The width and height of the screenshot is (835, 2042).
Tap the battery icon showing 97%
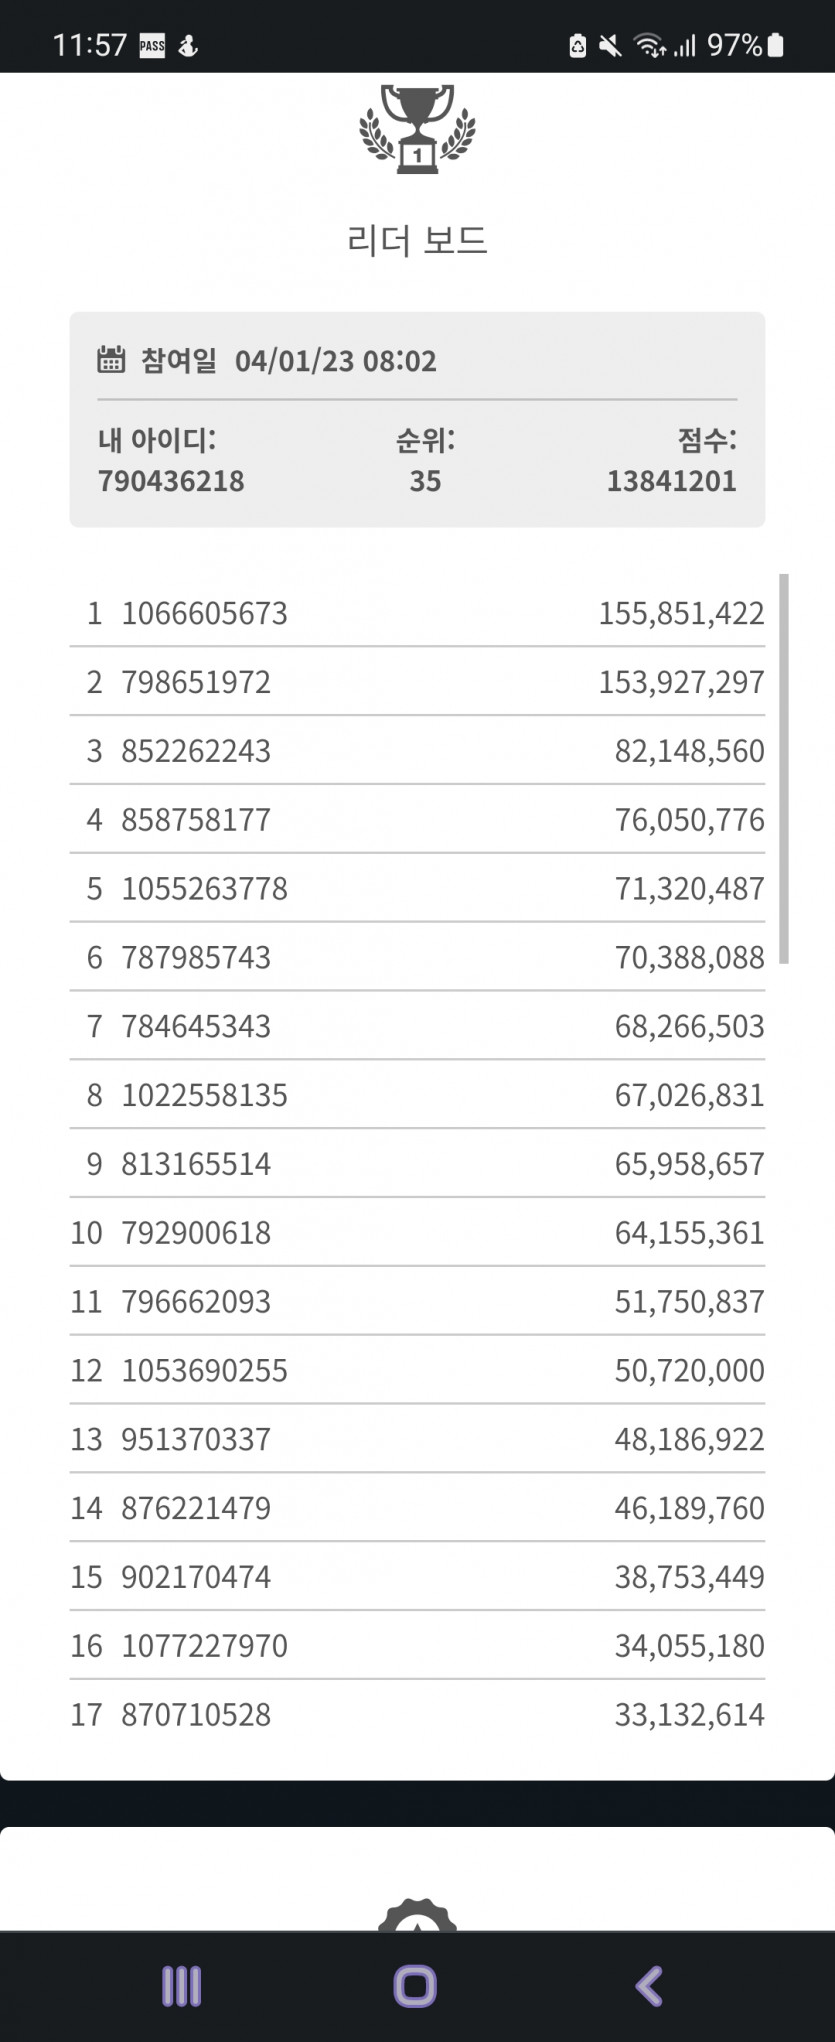[776, 45]
